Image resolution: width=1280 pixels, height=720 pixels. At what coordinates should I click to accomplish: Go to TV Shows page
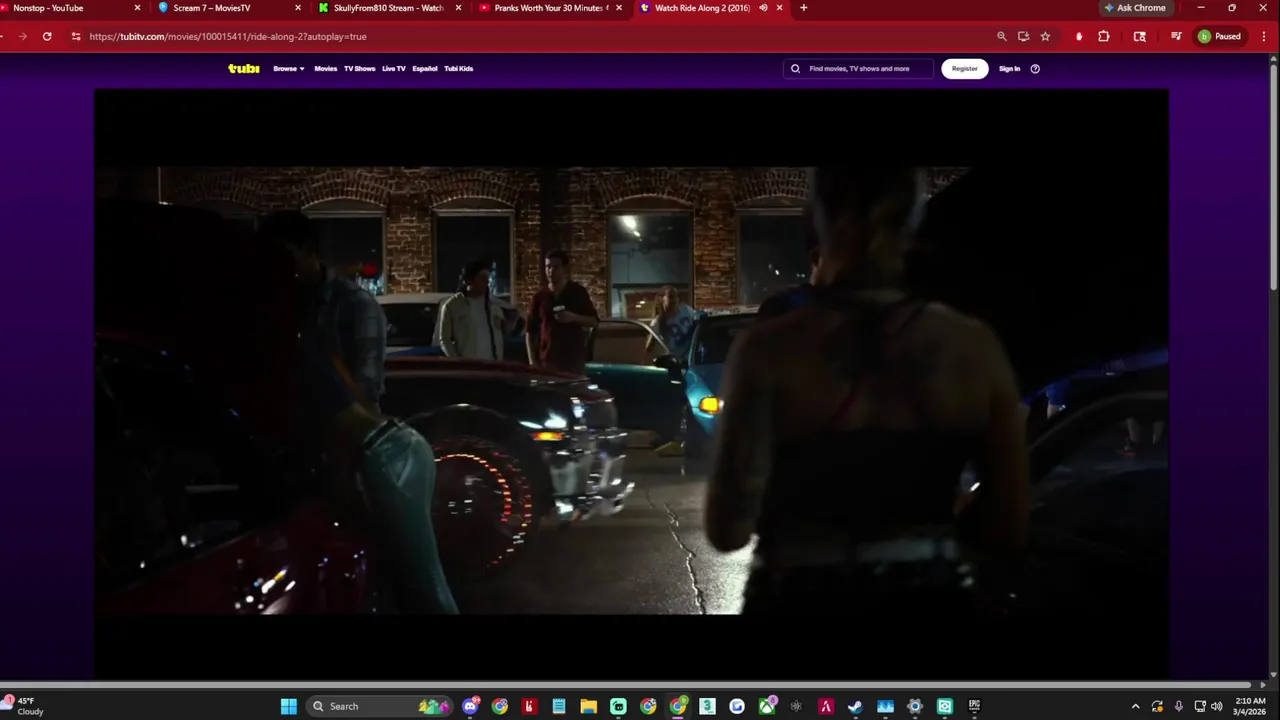click(x=360, y=69)
